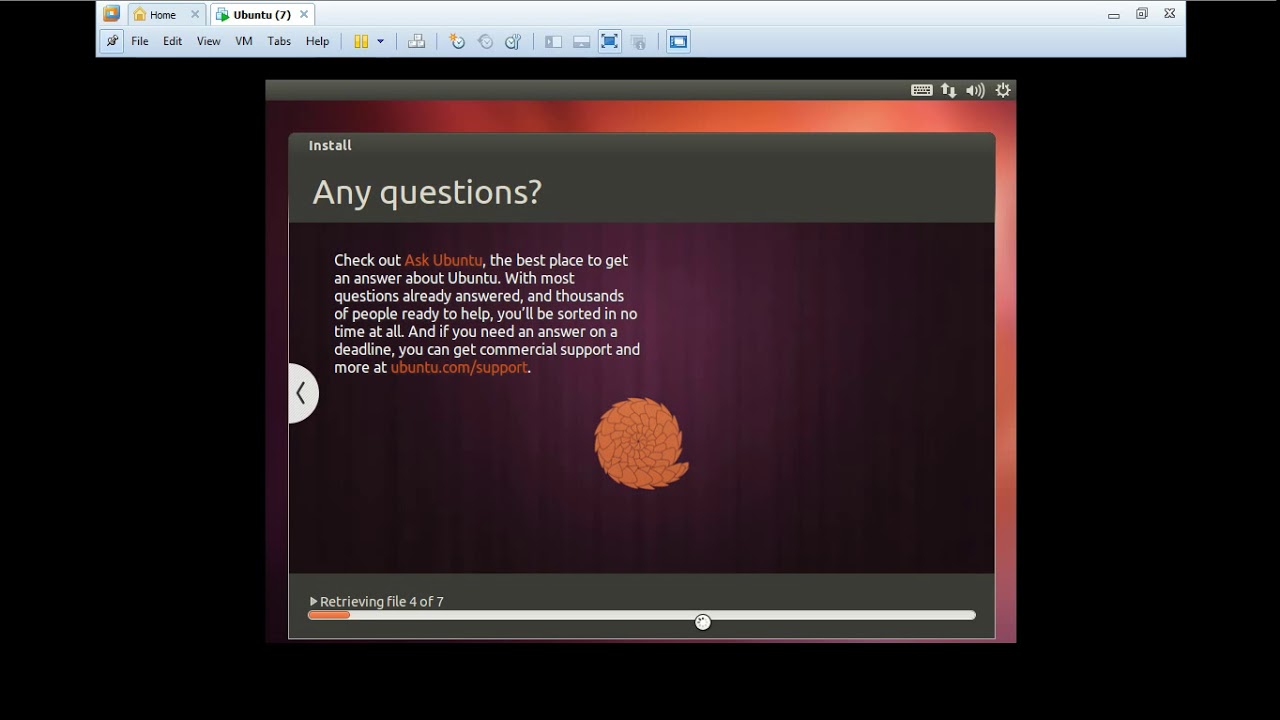Send Ctrl+Alt+Del to the VM
This screenshot has width=1280, height=720.
coord(417,41)
